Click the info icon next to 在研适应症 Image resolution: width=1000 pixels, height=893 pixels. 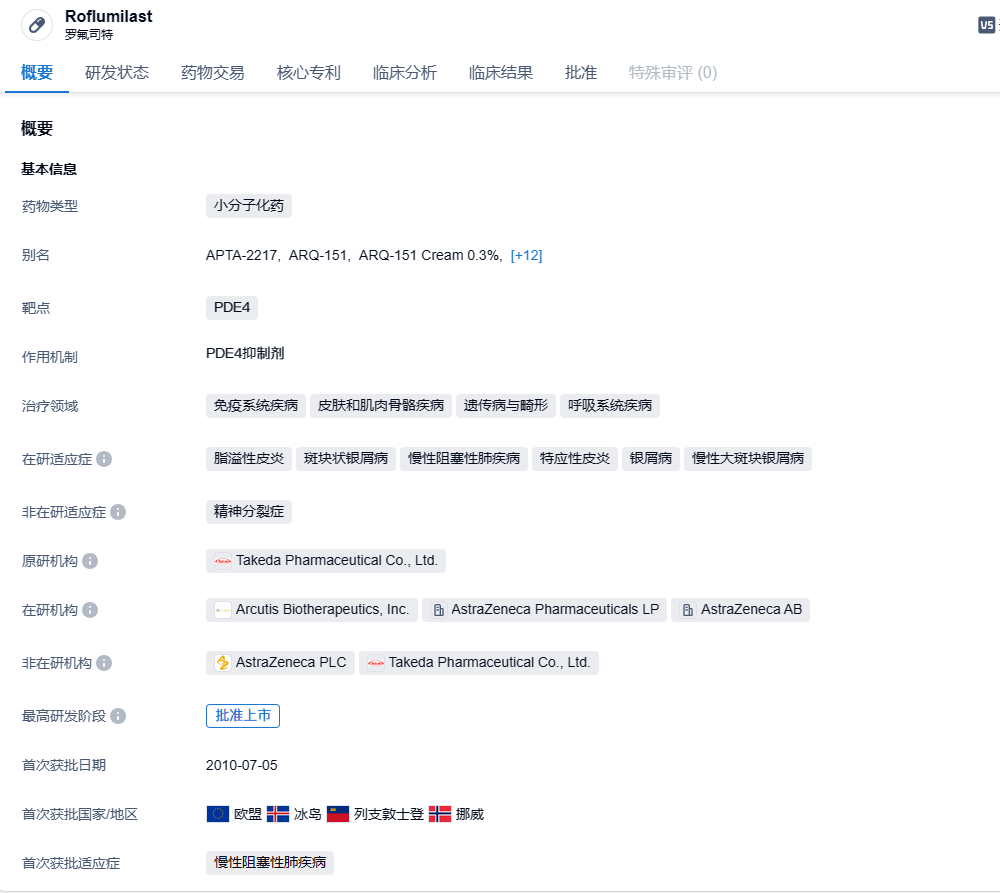pyautogui.click(x=104, y=459)
